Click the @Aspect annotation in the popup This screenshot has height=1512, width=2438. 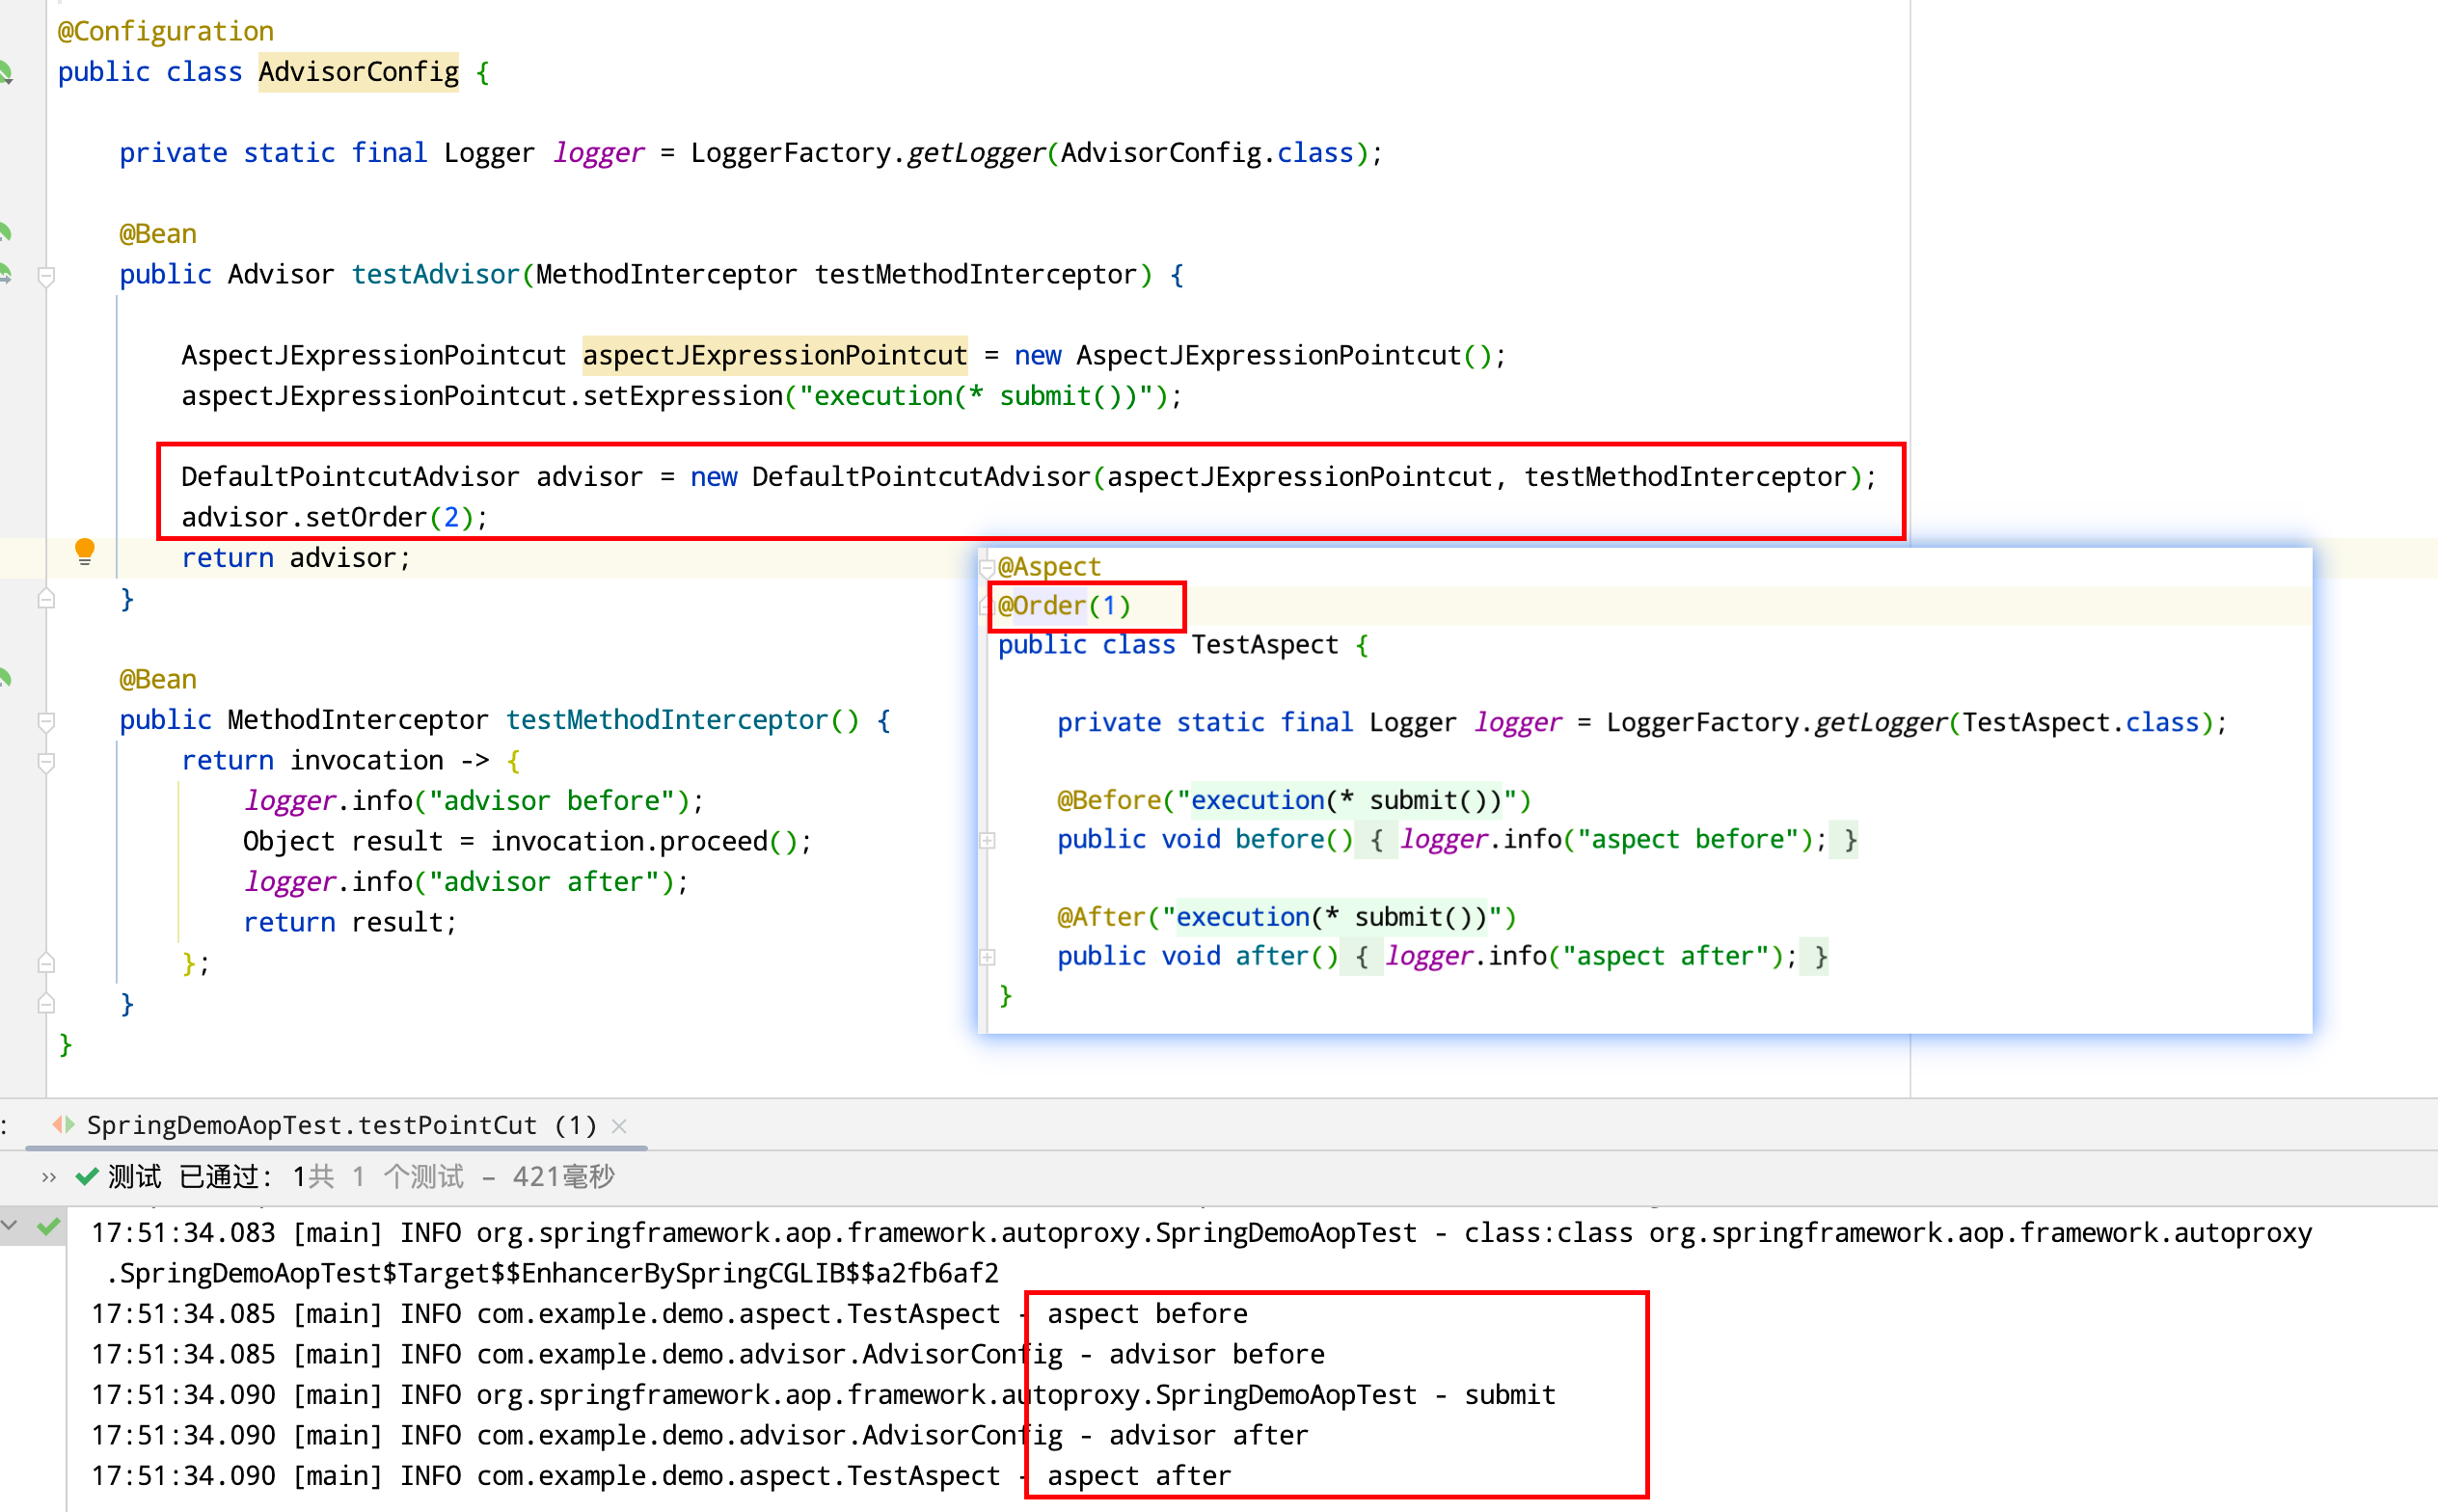(1049, 567)
